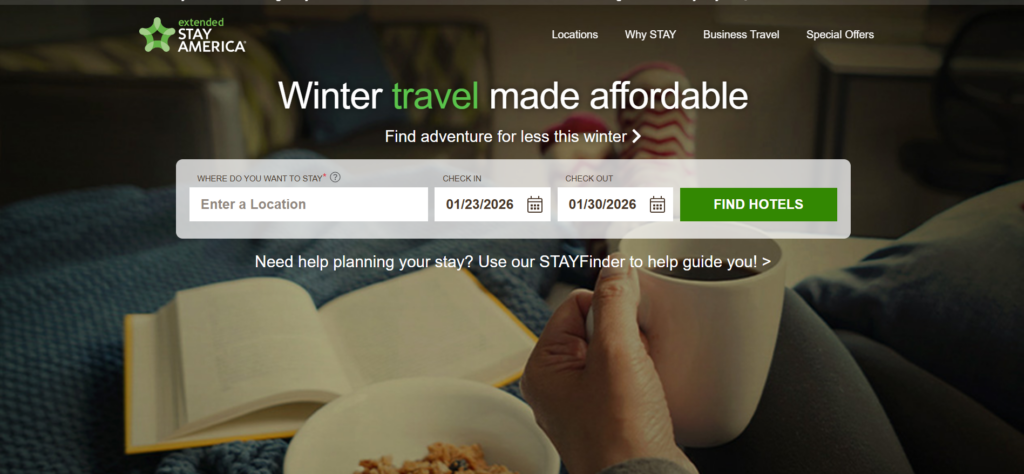Image resolution: width=1024 pixels, height=474 pixels.
Task: Open the STAYFinder planning help link
Action: [x=513, y=262]
